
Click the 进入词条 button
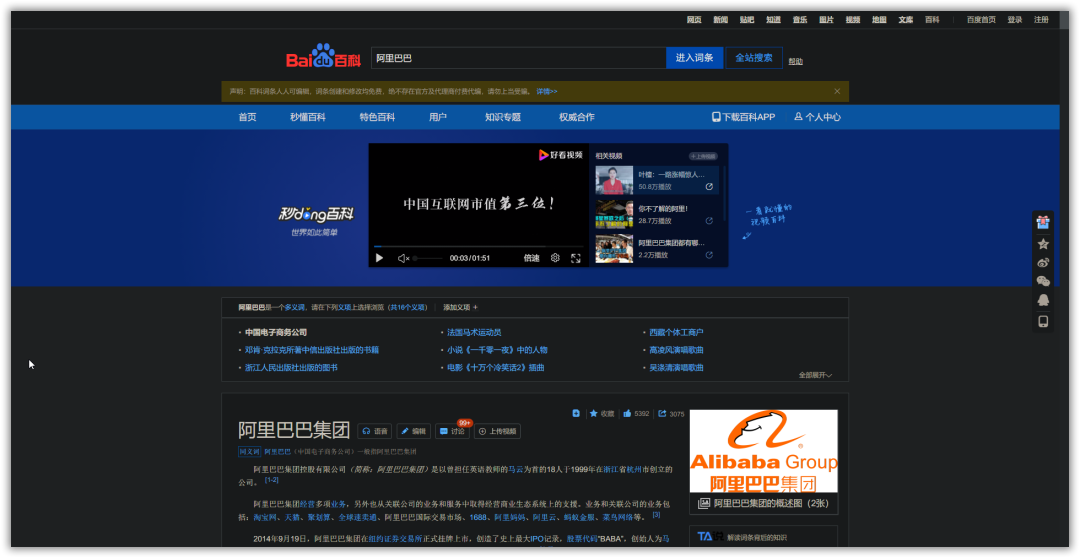[694, 58]
